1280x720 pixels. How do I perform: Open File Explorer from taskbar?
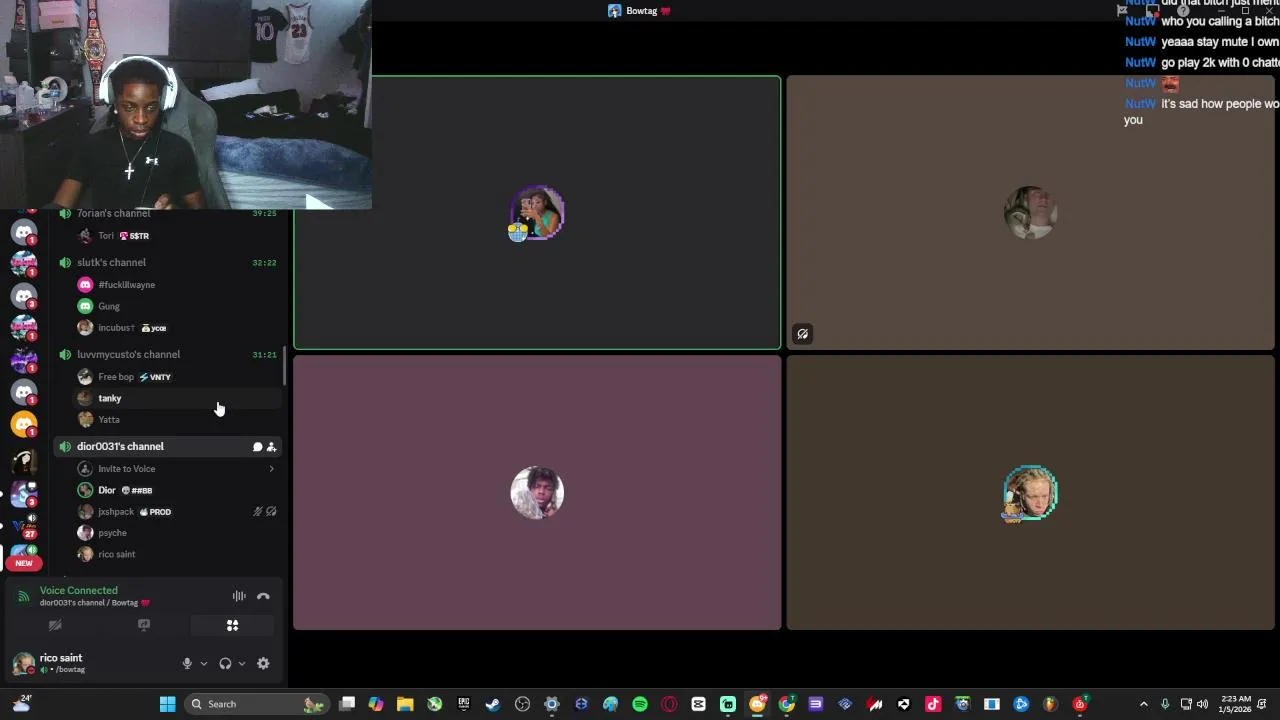click(405, 704)
